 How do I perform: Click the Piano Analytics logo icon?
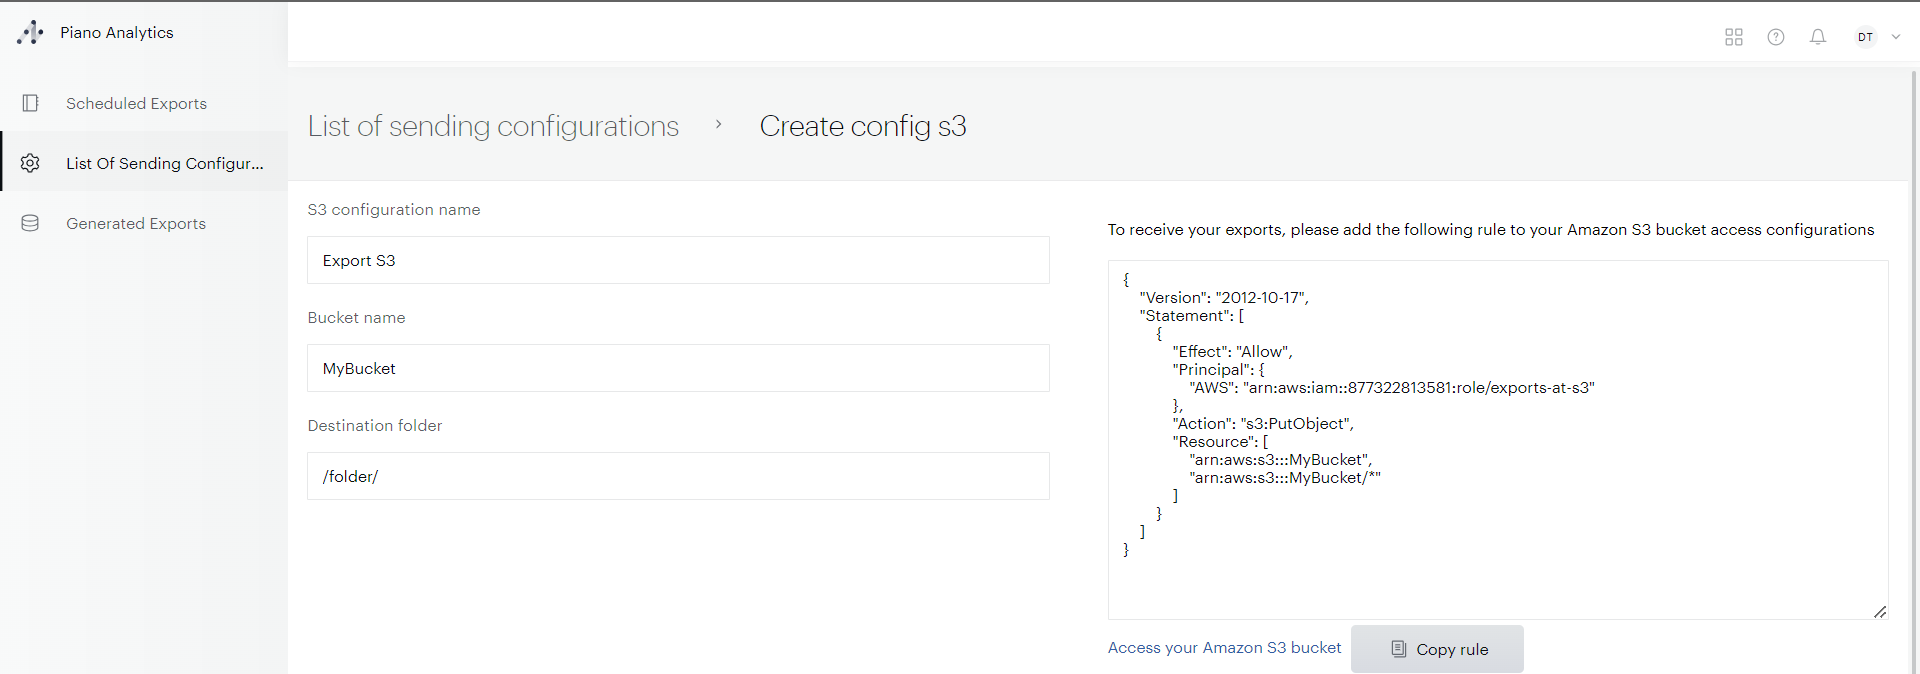click(x=30, y=33)
